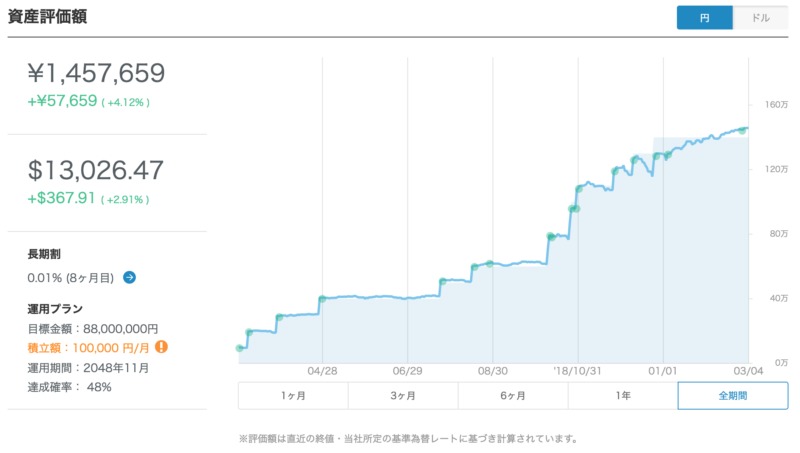800x453 pixels.
Task: Click the ※評価額 footnote text
Action: (409, 439)
